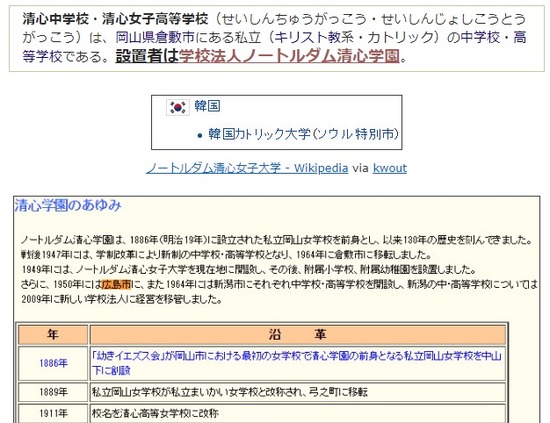Open キリスト教系 link
The height and width of the screenshot is (423, 550).
pyautogui.click(x=314, y=37)
